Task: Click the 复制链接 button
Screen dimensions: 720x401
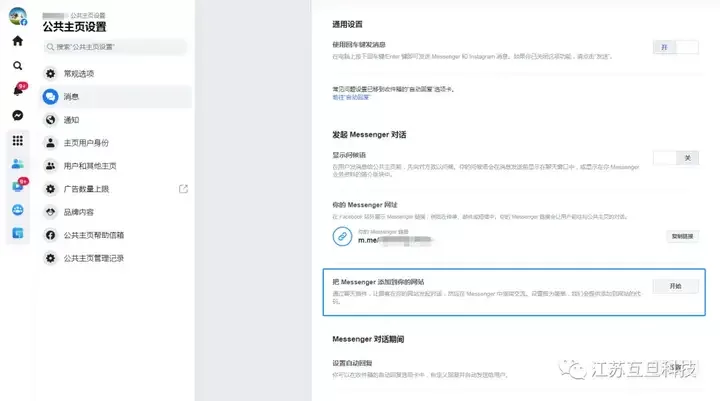Action: click(x=682, y=236)
